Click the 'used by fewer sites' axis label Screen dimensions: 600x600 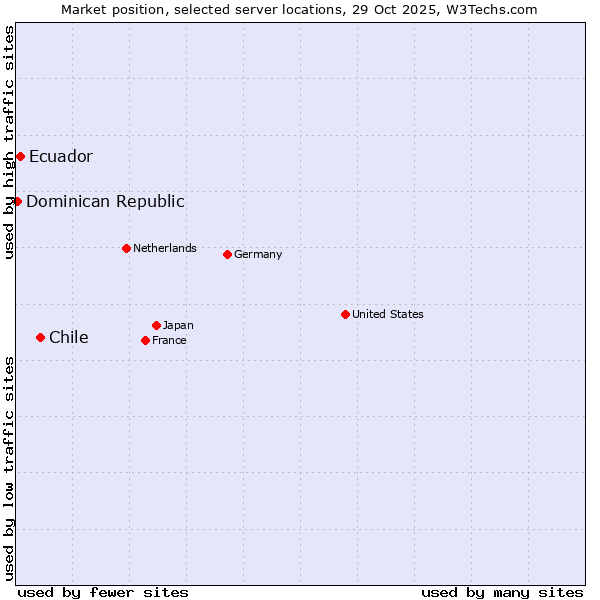[x=103, y=592]
